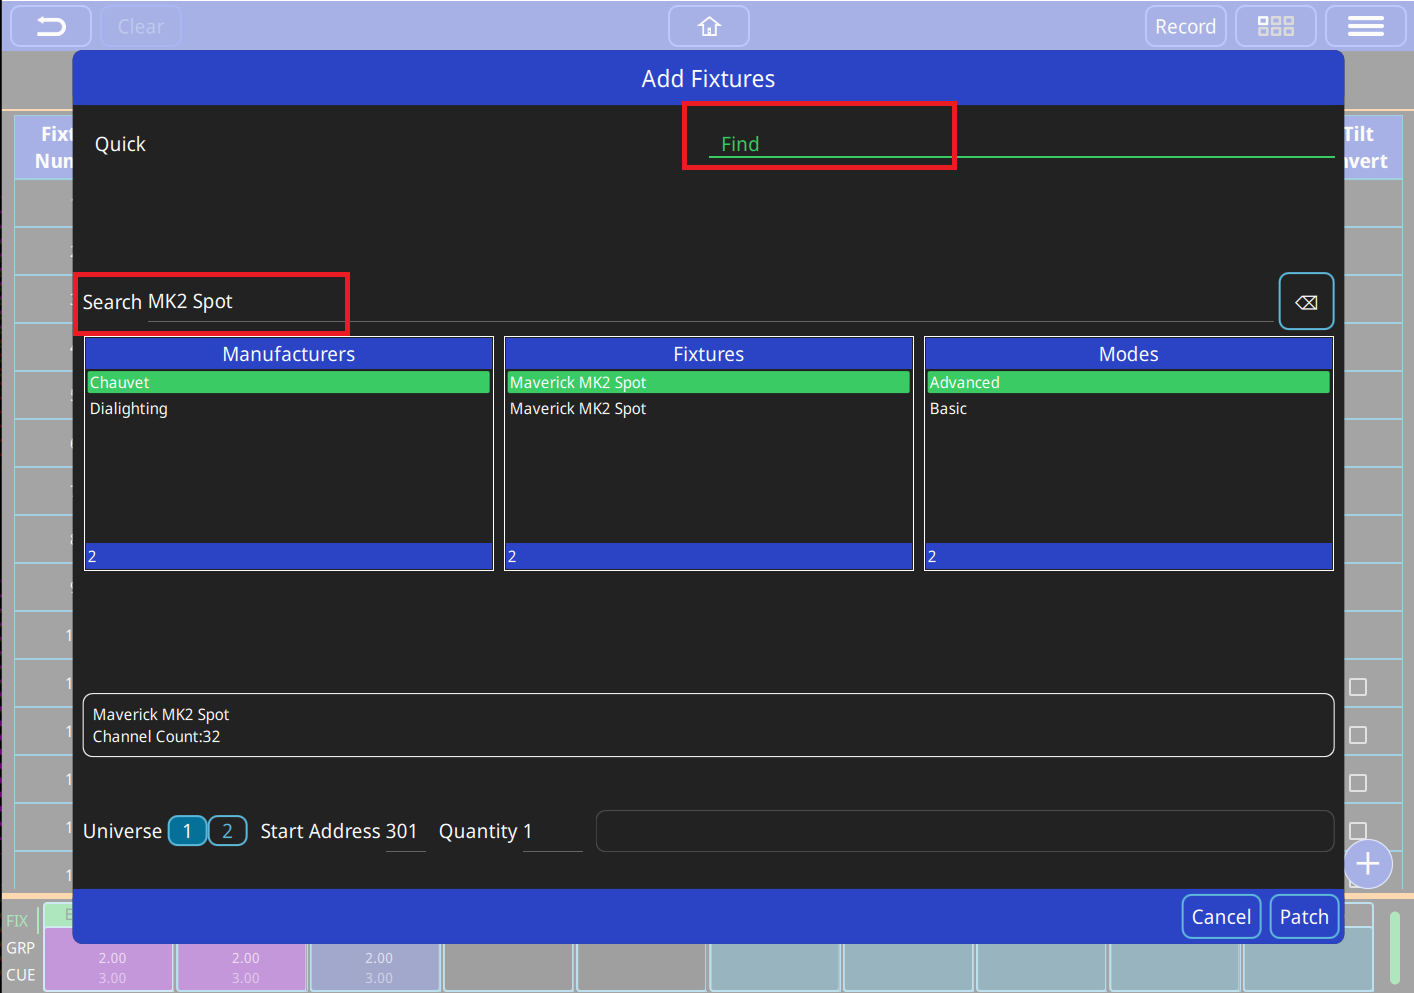1414x993 pixels.
Task: Open the hamburger menu
Action: (1365, 27)
